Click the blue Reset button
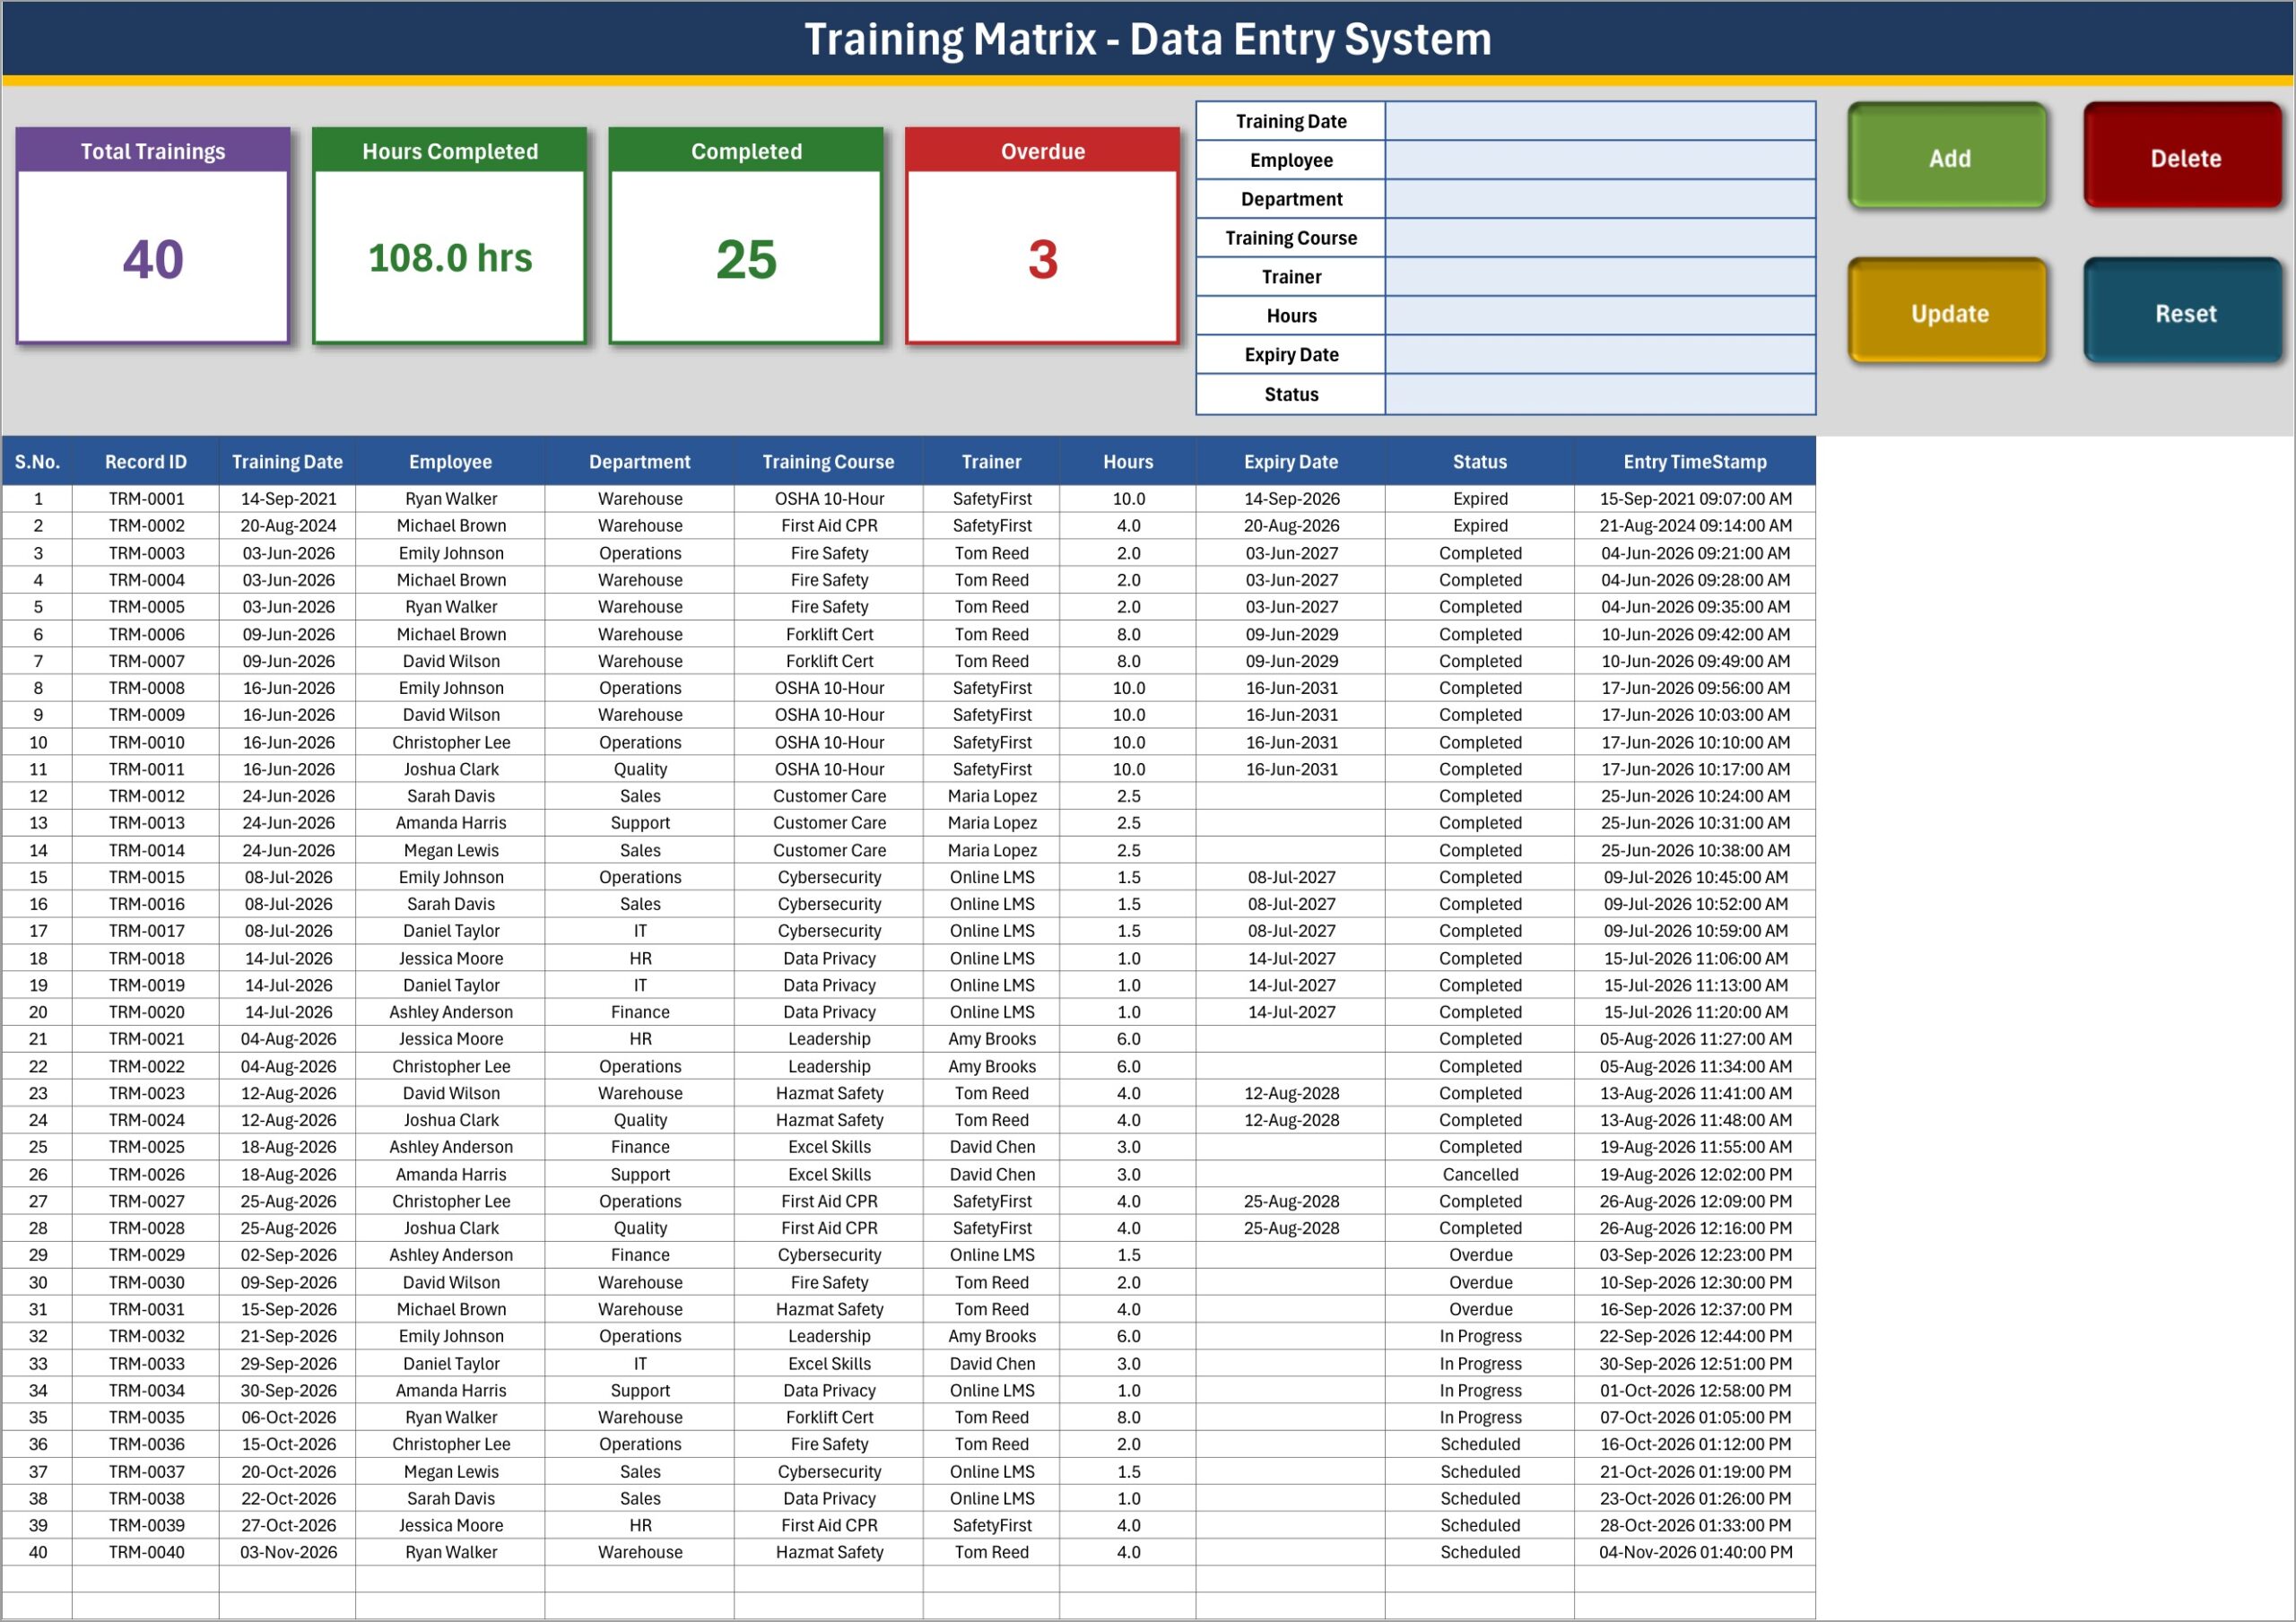Viewport: 2296px width, 1622px height. coord(2184,311)
